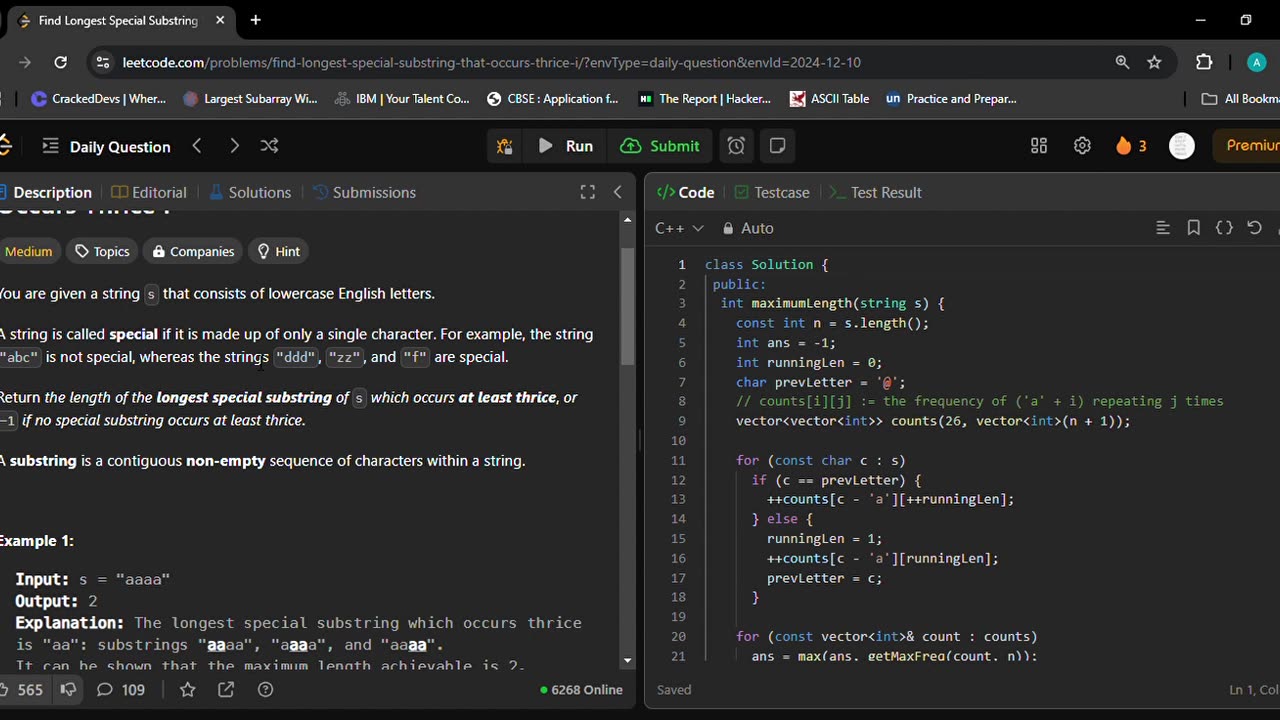Click line 9 counts vector declaration
Screen dimensions: 1280x720
[933, 421]
